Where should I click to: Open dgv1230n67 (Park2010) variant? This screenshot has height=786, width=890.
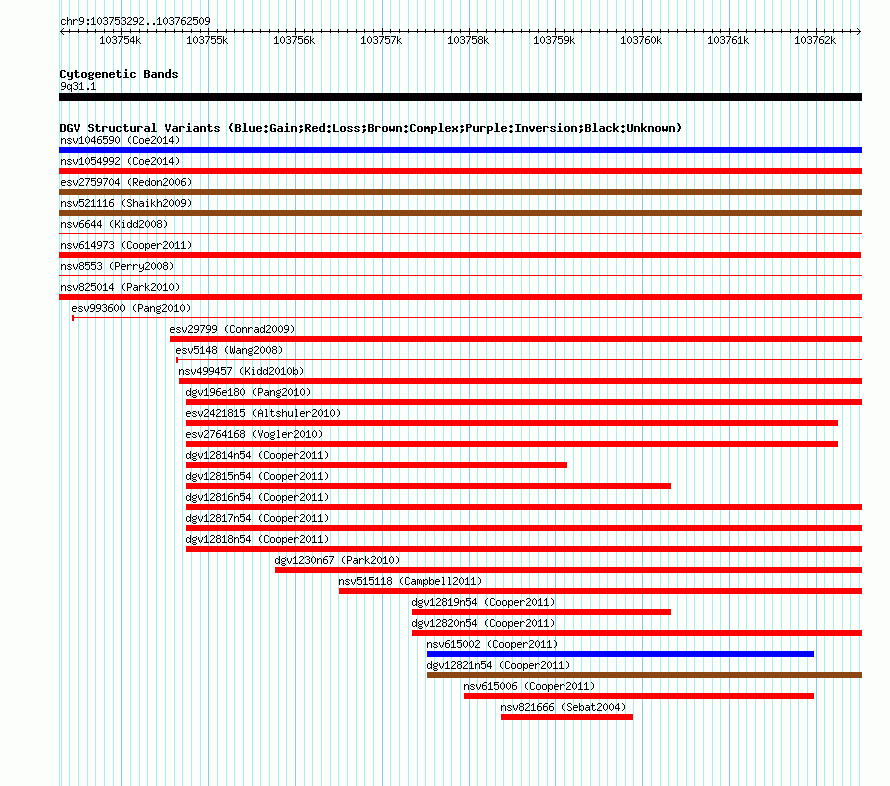[337, 560]
